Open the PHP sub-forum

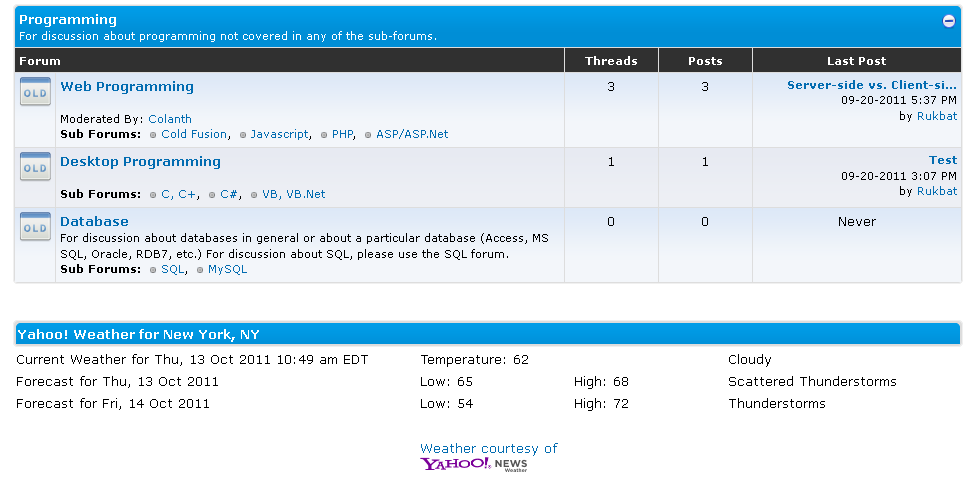tap(343, 134)
